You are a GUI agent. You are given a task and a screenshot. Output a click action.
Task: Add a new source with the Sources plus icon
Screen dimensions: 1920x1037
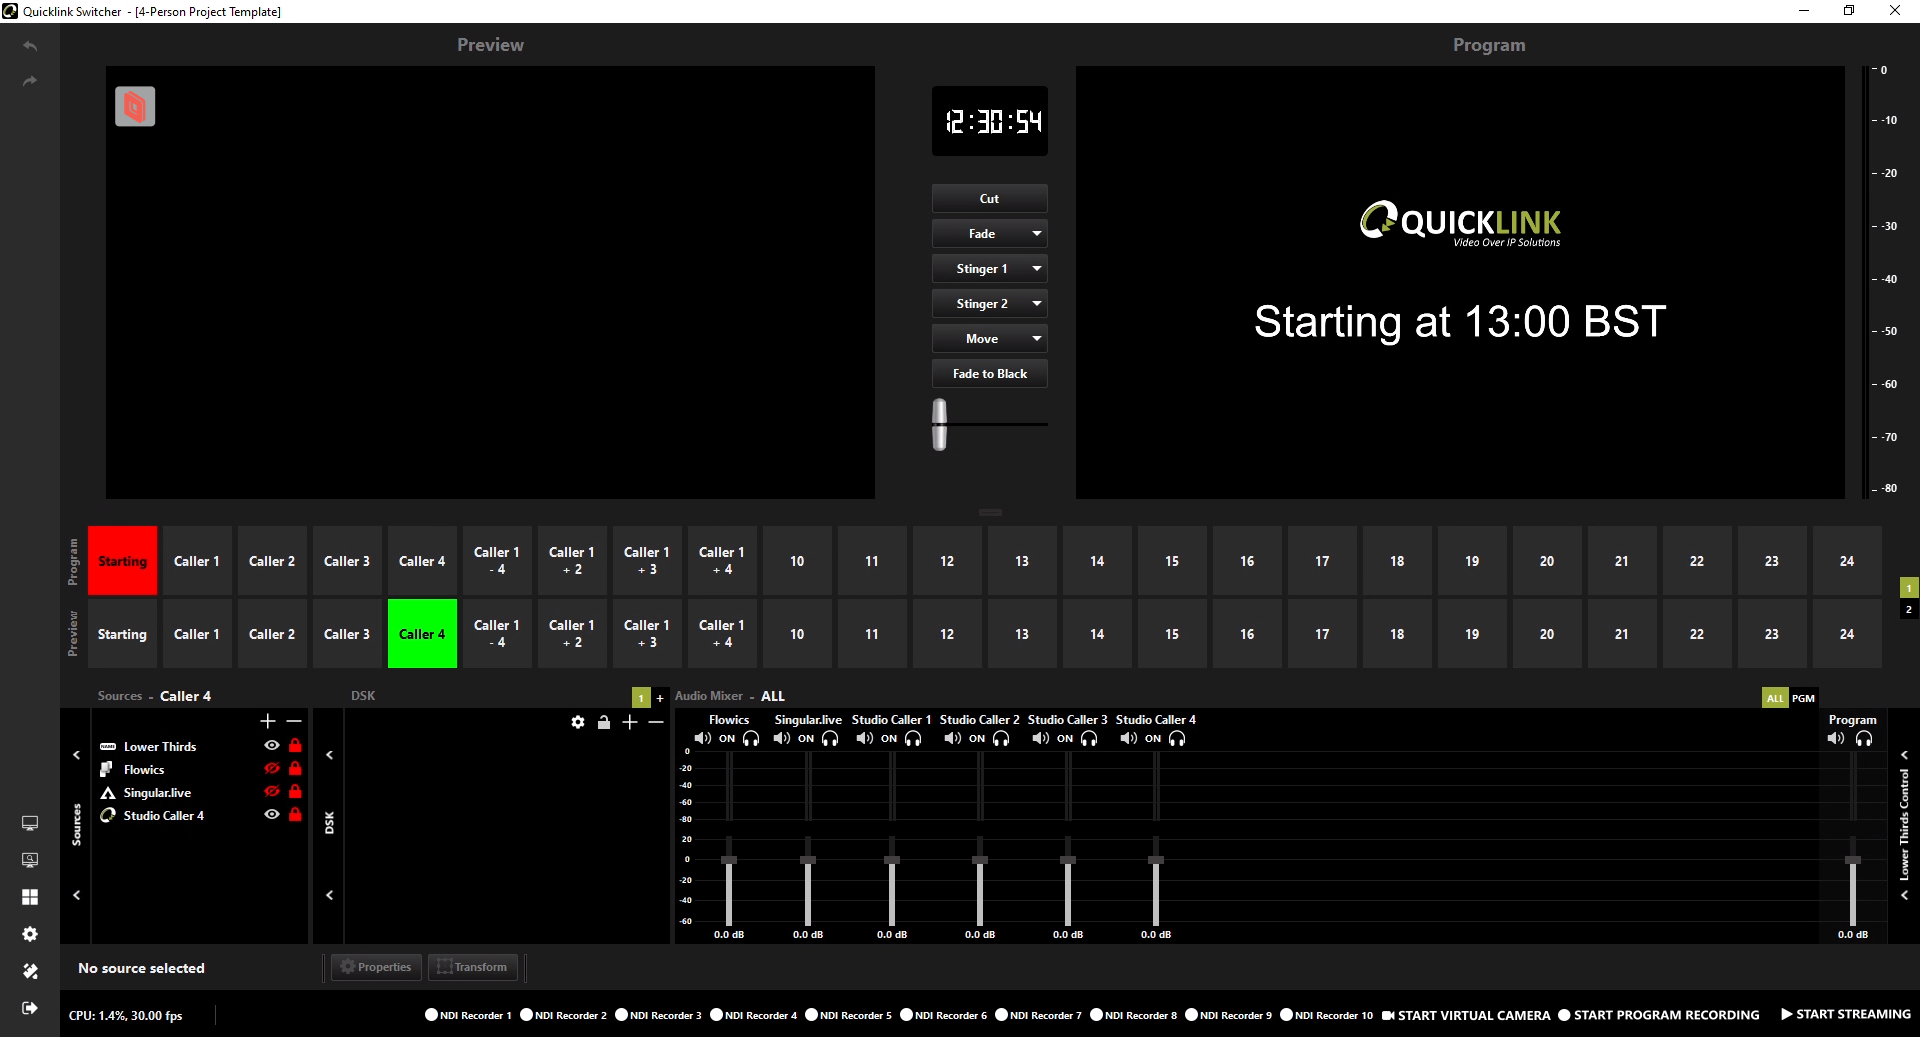click(268, 721)
